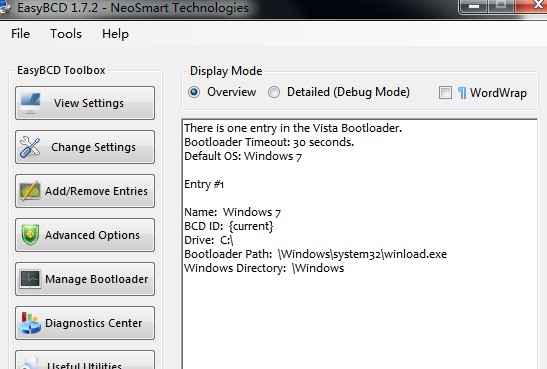Open Advanced Options button label
Viewport: 547px width, 369px height.
(x=92, y=235)
